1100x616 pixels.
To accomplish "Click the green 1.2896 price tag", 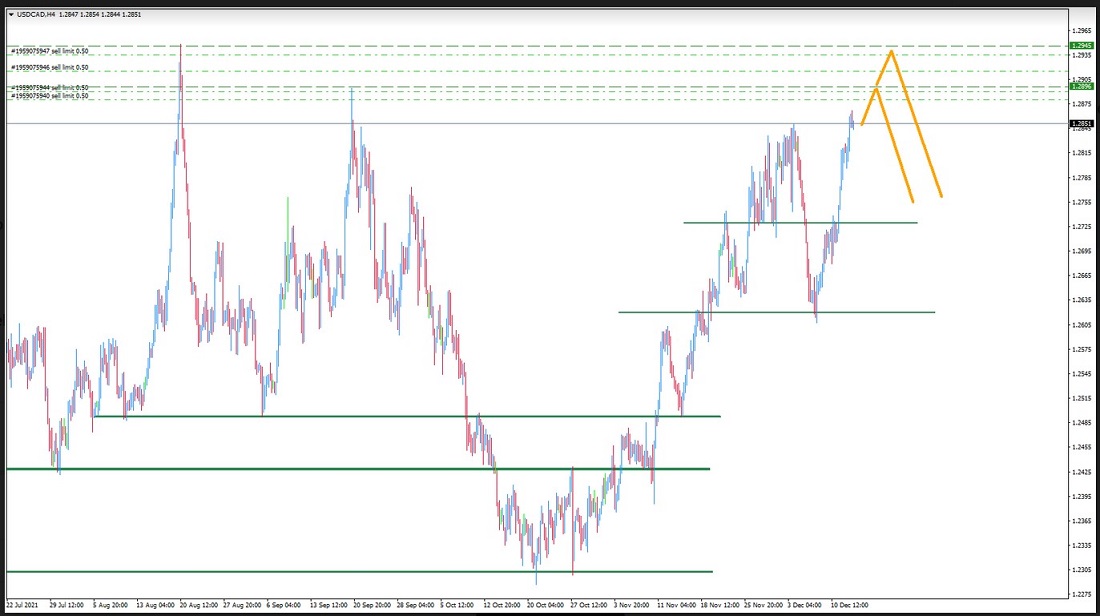I will [x=1080, y=87].
